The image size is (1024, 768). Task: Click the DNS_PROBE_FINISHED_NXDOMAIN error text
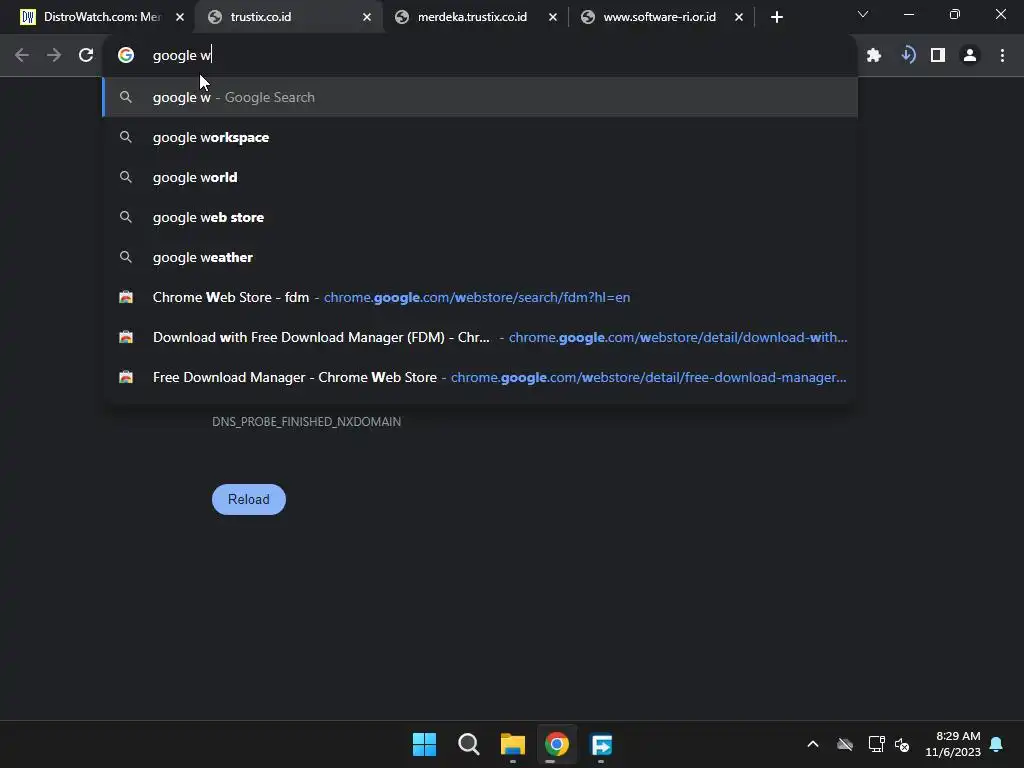(306, 422)
